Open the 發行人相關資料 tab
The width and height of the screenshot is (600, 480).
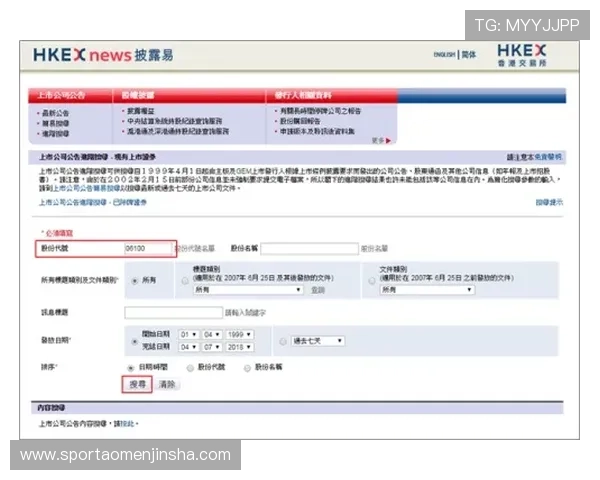pyautogui.click(x=303, y=95)
